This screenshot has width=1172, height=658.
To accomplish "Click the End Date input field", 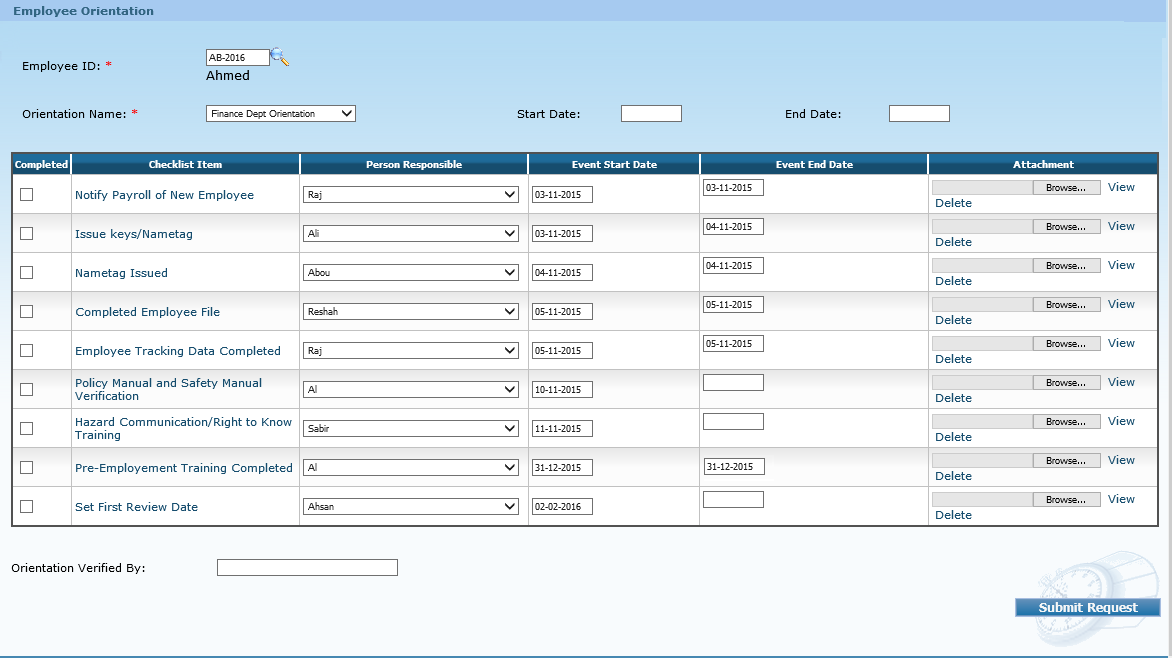I will point(919,114).
